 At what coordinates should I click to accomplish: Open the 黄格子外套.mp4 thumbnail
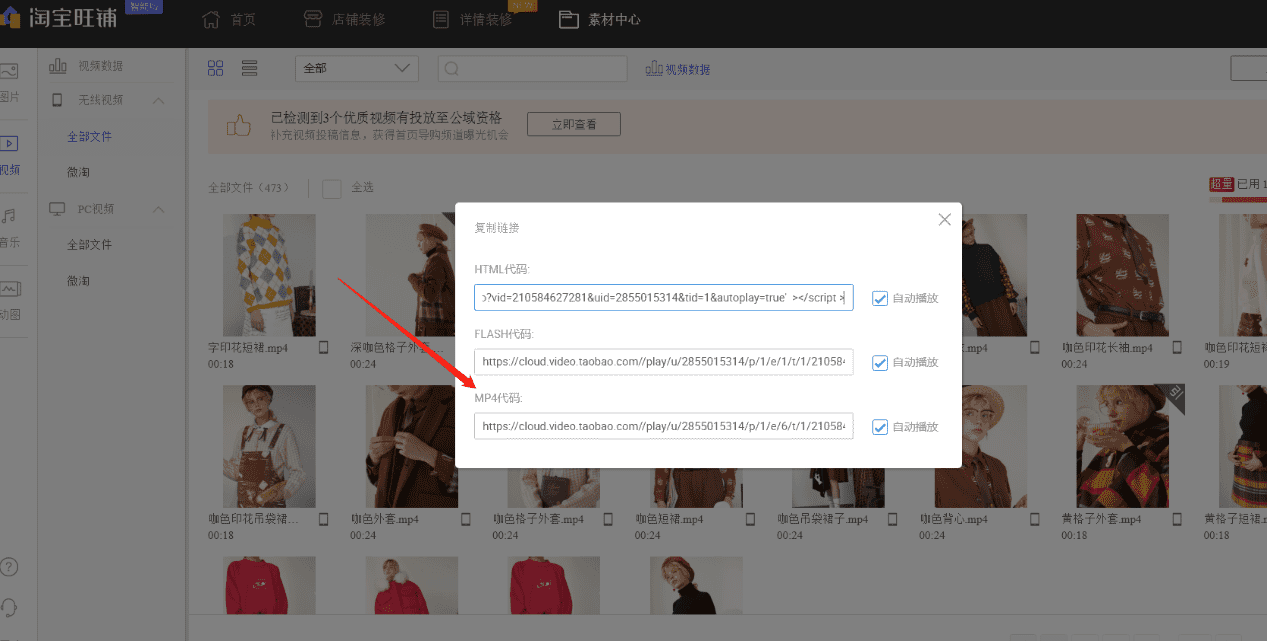1122,446
